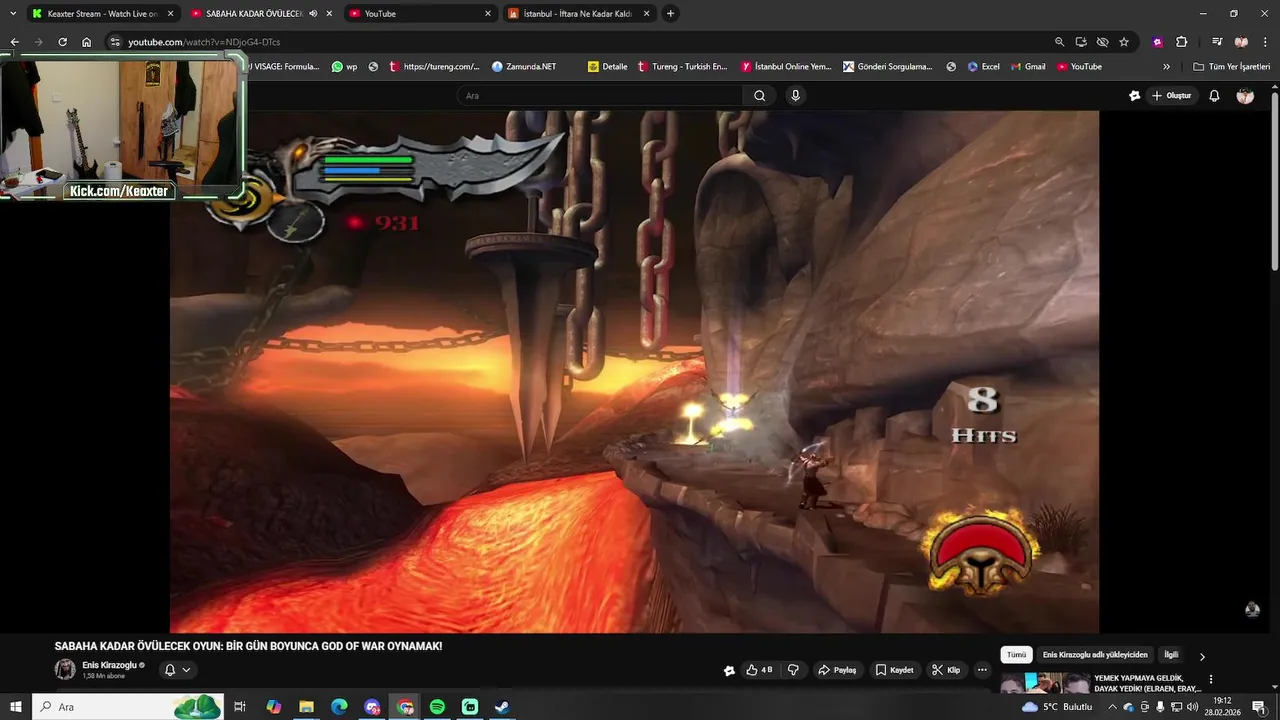This screenshot has height=720, width=1280.
Task: Open the Windows notification center icon
Action: pyautogui.click(x=1259, y=707)
